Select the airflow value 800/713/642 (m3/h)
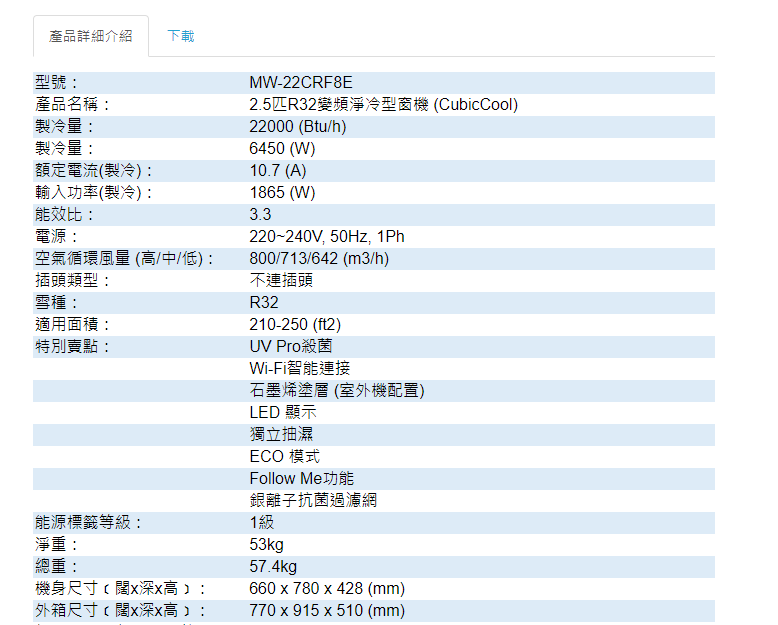Screen dimensions: 778x625 tap(319, 258)
